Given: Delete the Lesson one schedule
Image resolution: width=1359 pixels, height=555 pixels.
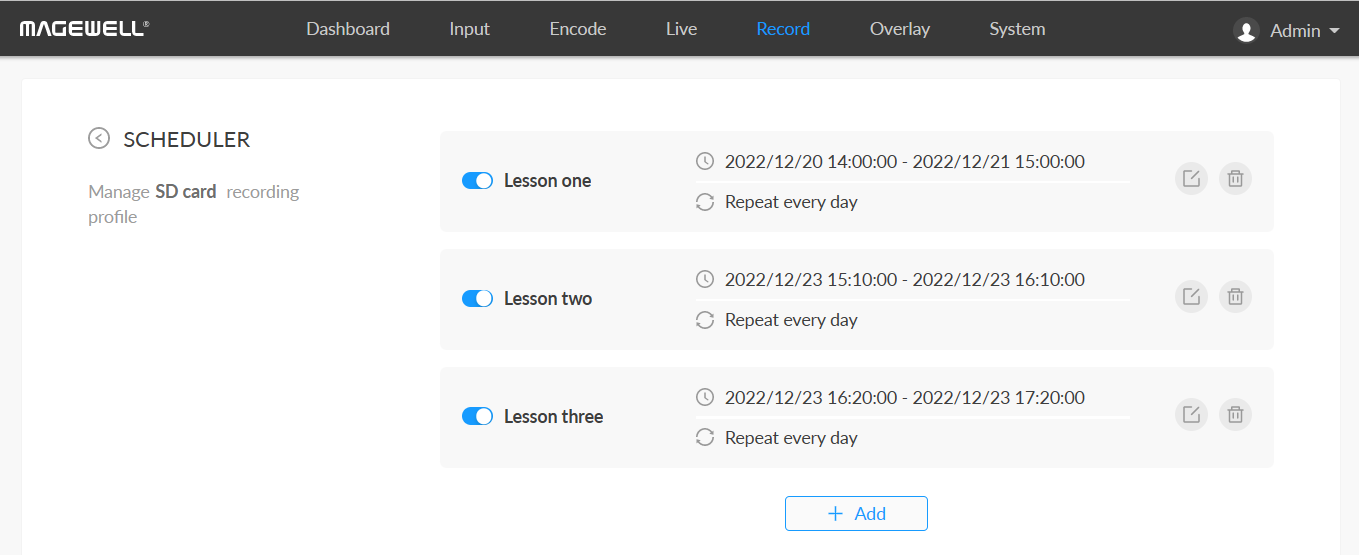Looking at the screenshot, I should tap(1235, 179).
